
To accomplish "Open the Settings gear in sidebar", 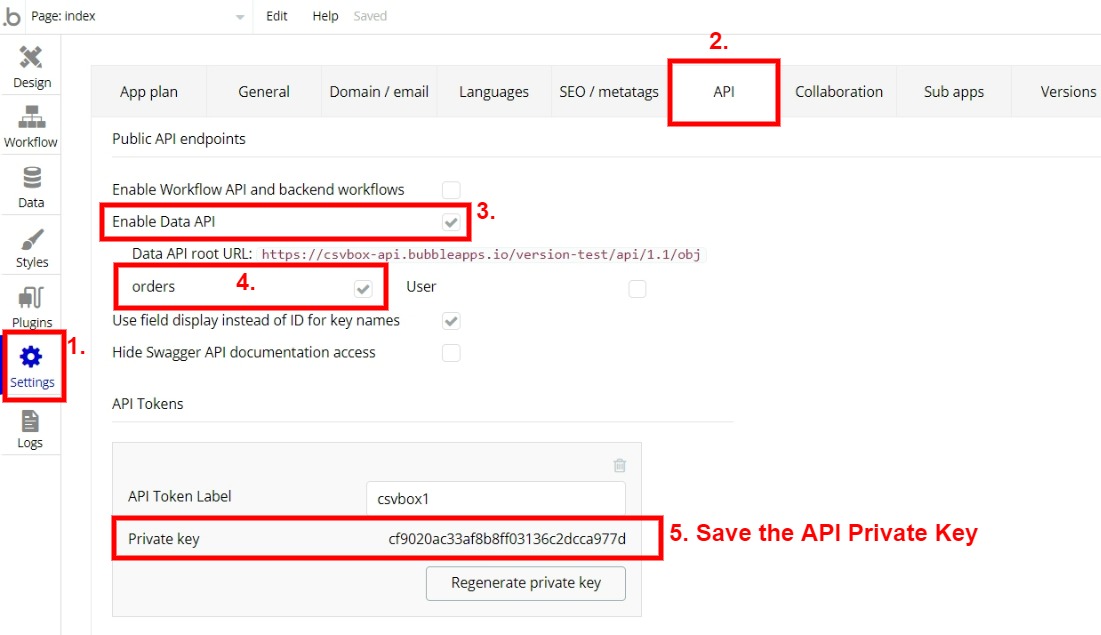I will [x=32, y=367].
